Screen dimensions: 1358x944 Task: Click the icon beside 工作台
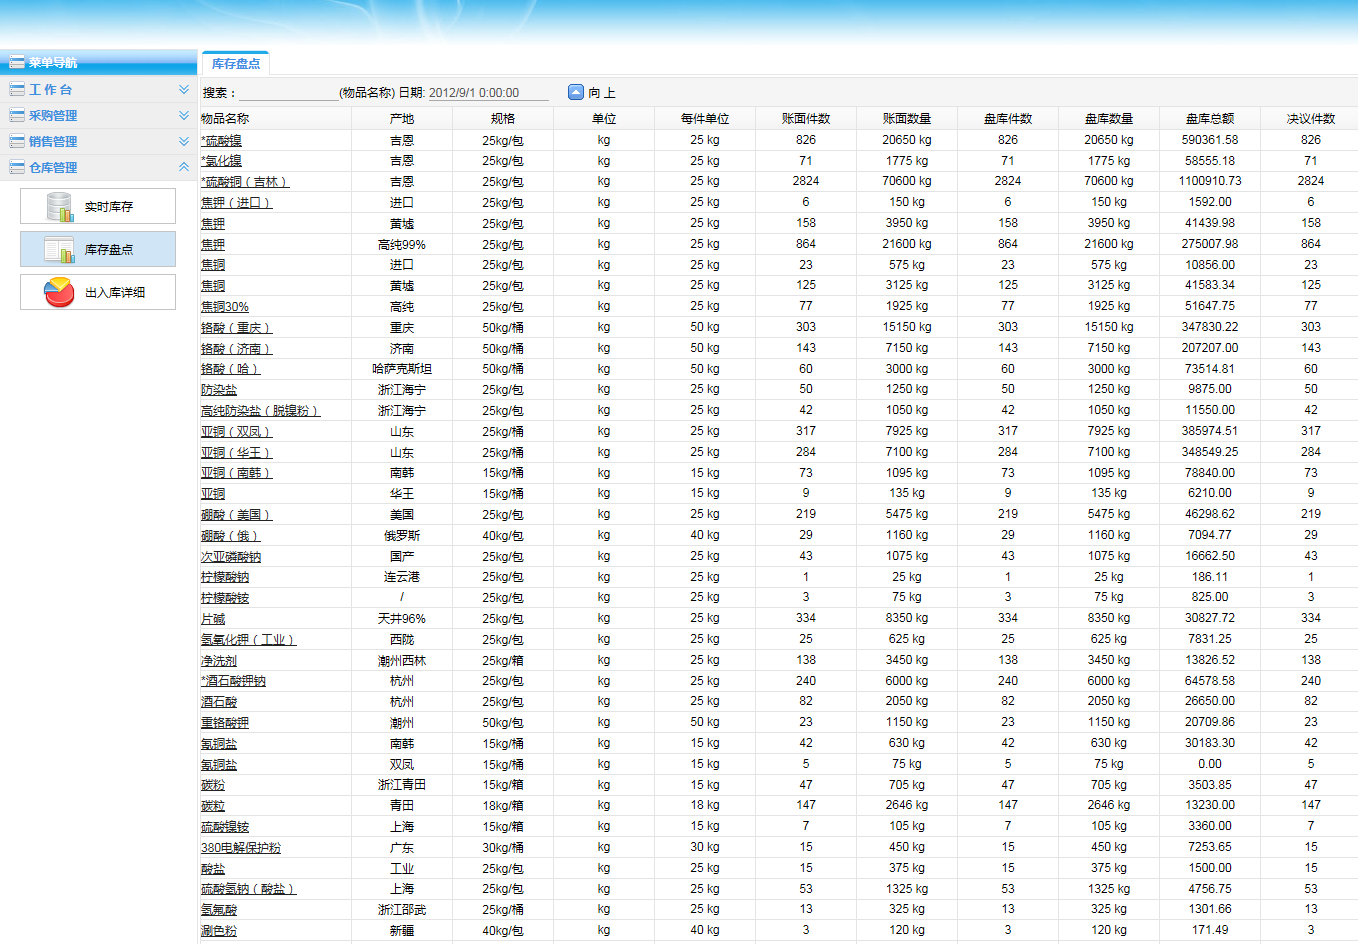(x=17, y=90)
